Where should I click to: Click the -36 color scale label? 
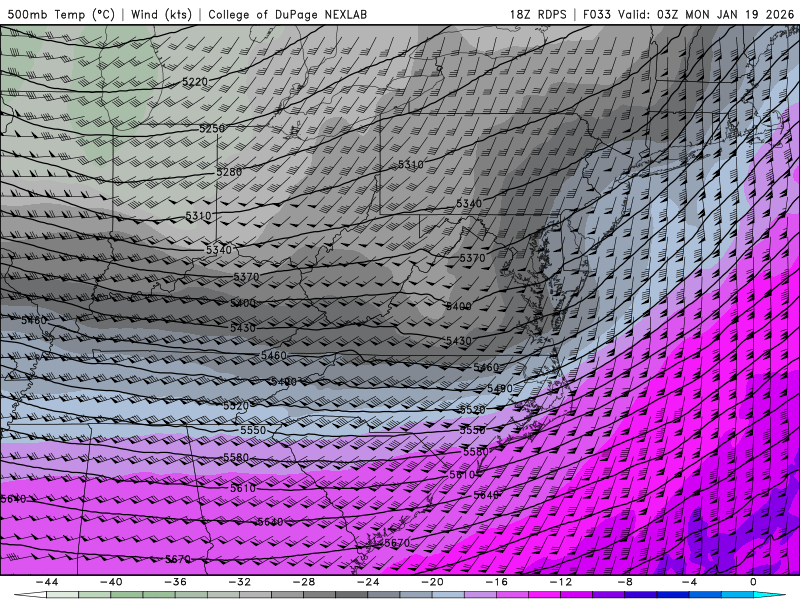176,582
